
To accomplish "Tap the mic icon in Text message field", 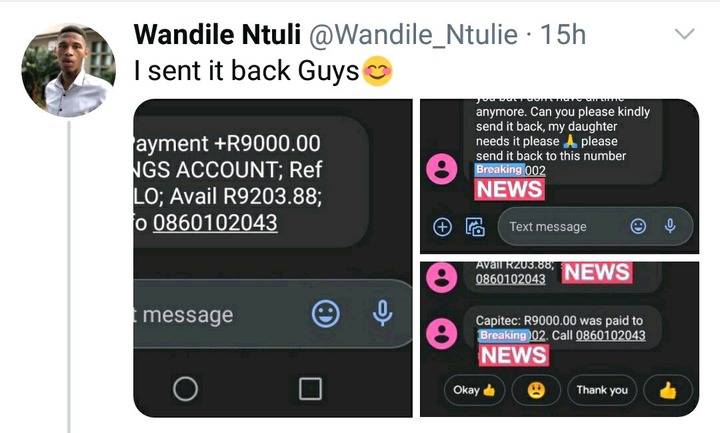I will pos(670,226).
